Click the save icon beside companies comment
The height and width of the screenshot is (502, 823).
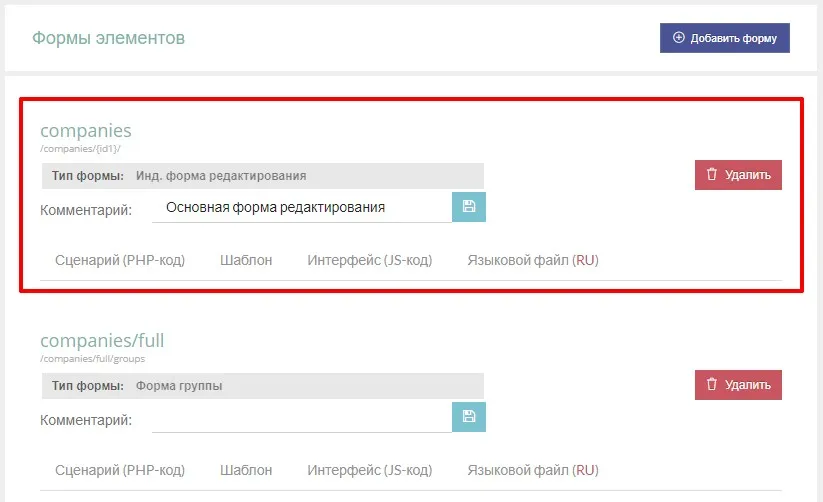469,207
